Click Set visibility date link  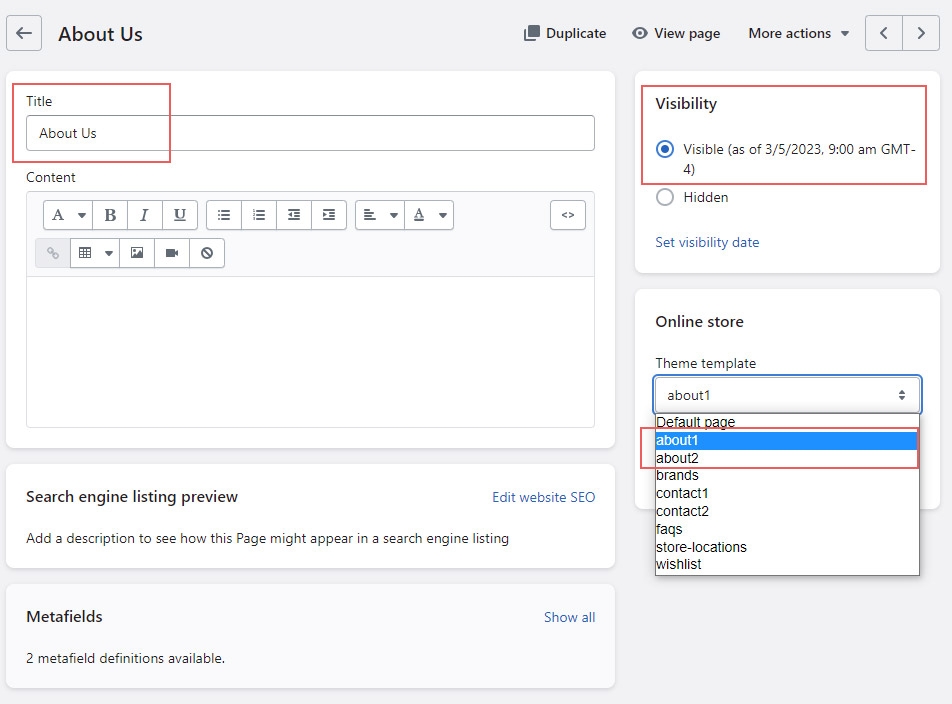[x=707, y=242]
